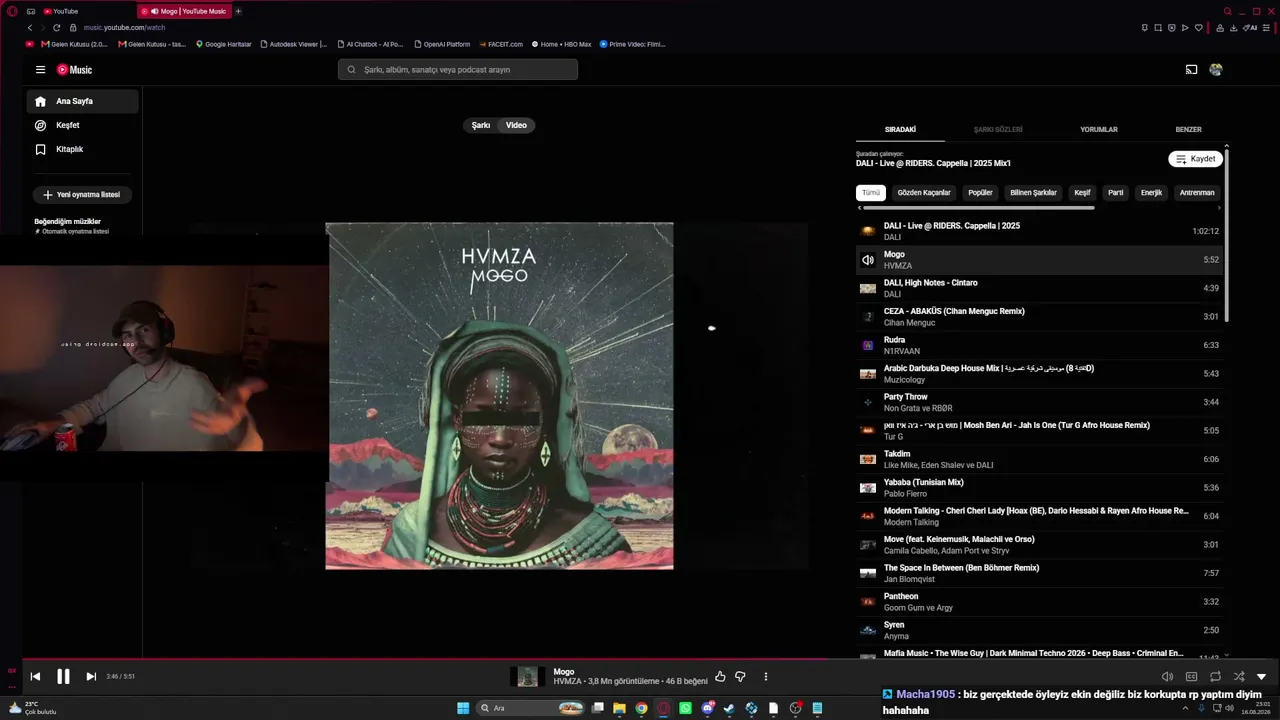Collapse the player page with the arrow
The width and height of the screenshot is (1280, 720).
(1261, 677)
